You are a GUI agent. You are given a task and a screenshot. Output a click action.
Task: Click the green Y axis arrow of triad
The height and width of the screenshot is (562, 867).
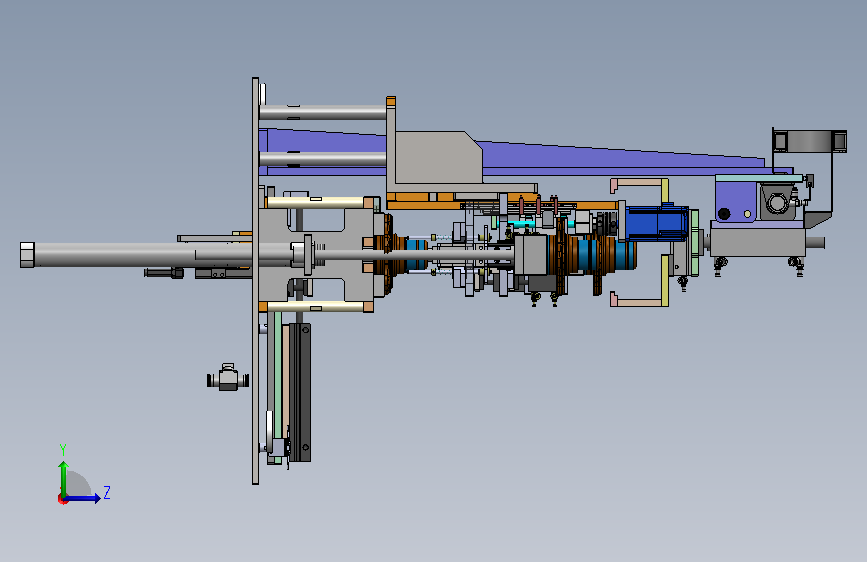pos(64,478)
